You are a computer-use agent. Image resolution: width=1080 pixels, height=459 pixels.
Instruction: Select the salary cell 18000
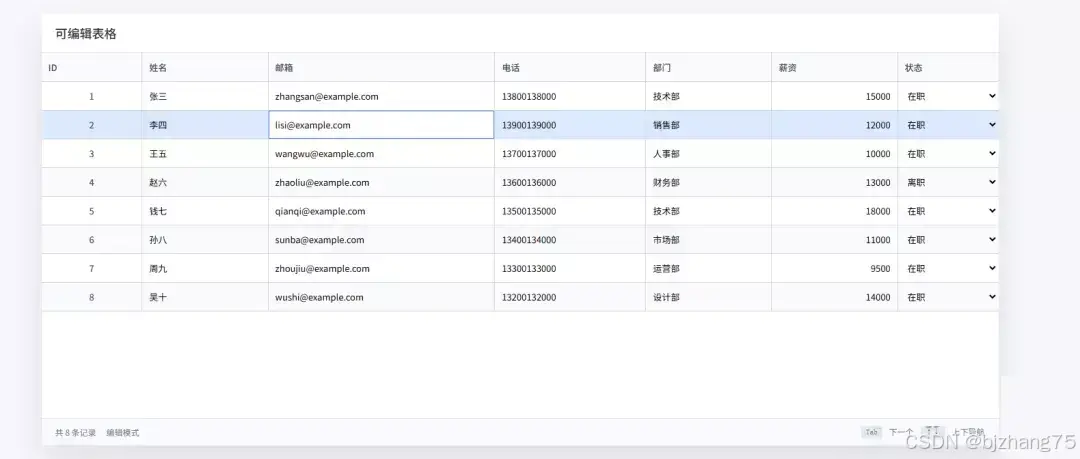coord(834,211)
